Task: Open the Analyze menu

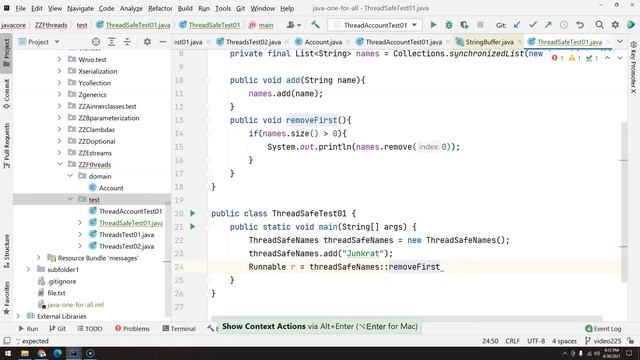Action: click(131, 8)
